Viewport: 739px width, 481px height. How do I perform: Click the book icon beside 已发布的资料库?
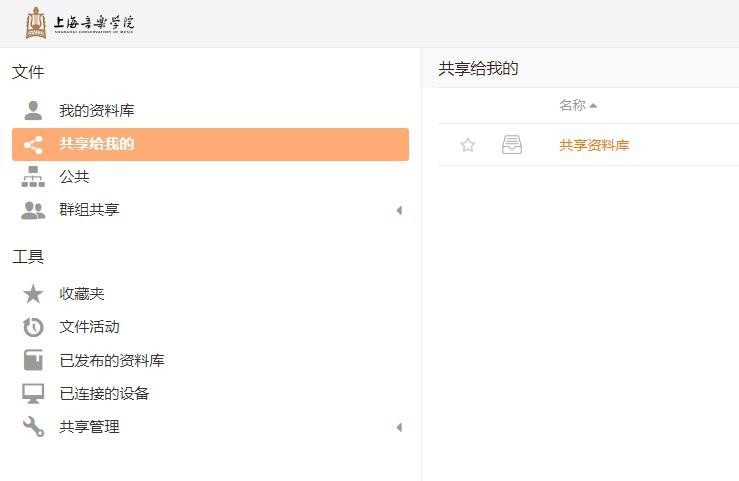pos(33,360)
